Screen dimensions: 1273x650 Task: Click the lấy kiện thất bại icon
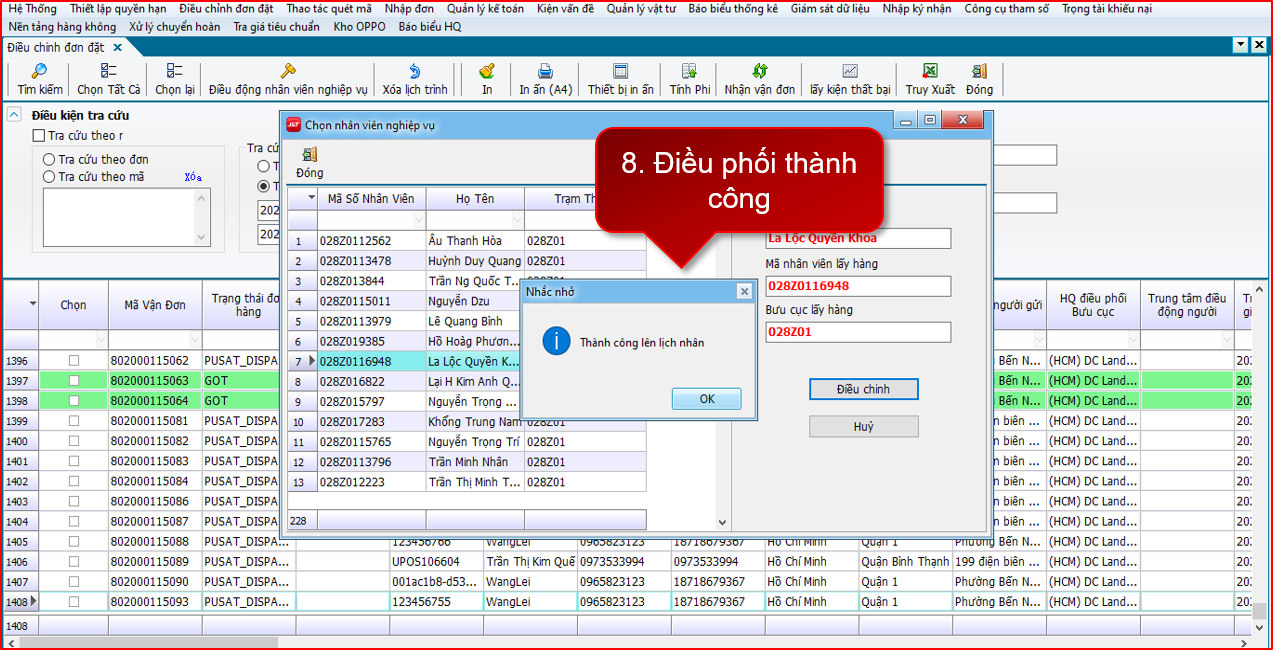pos(850,71)
